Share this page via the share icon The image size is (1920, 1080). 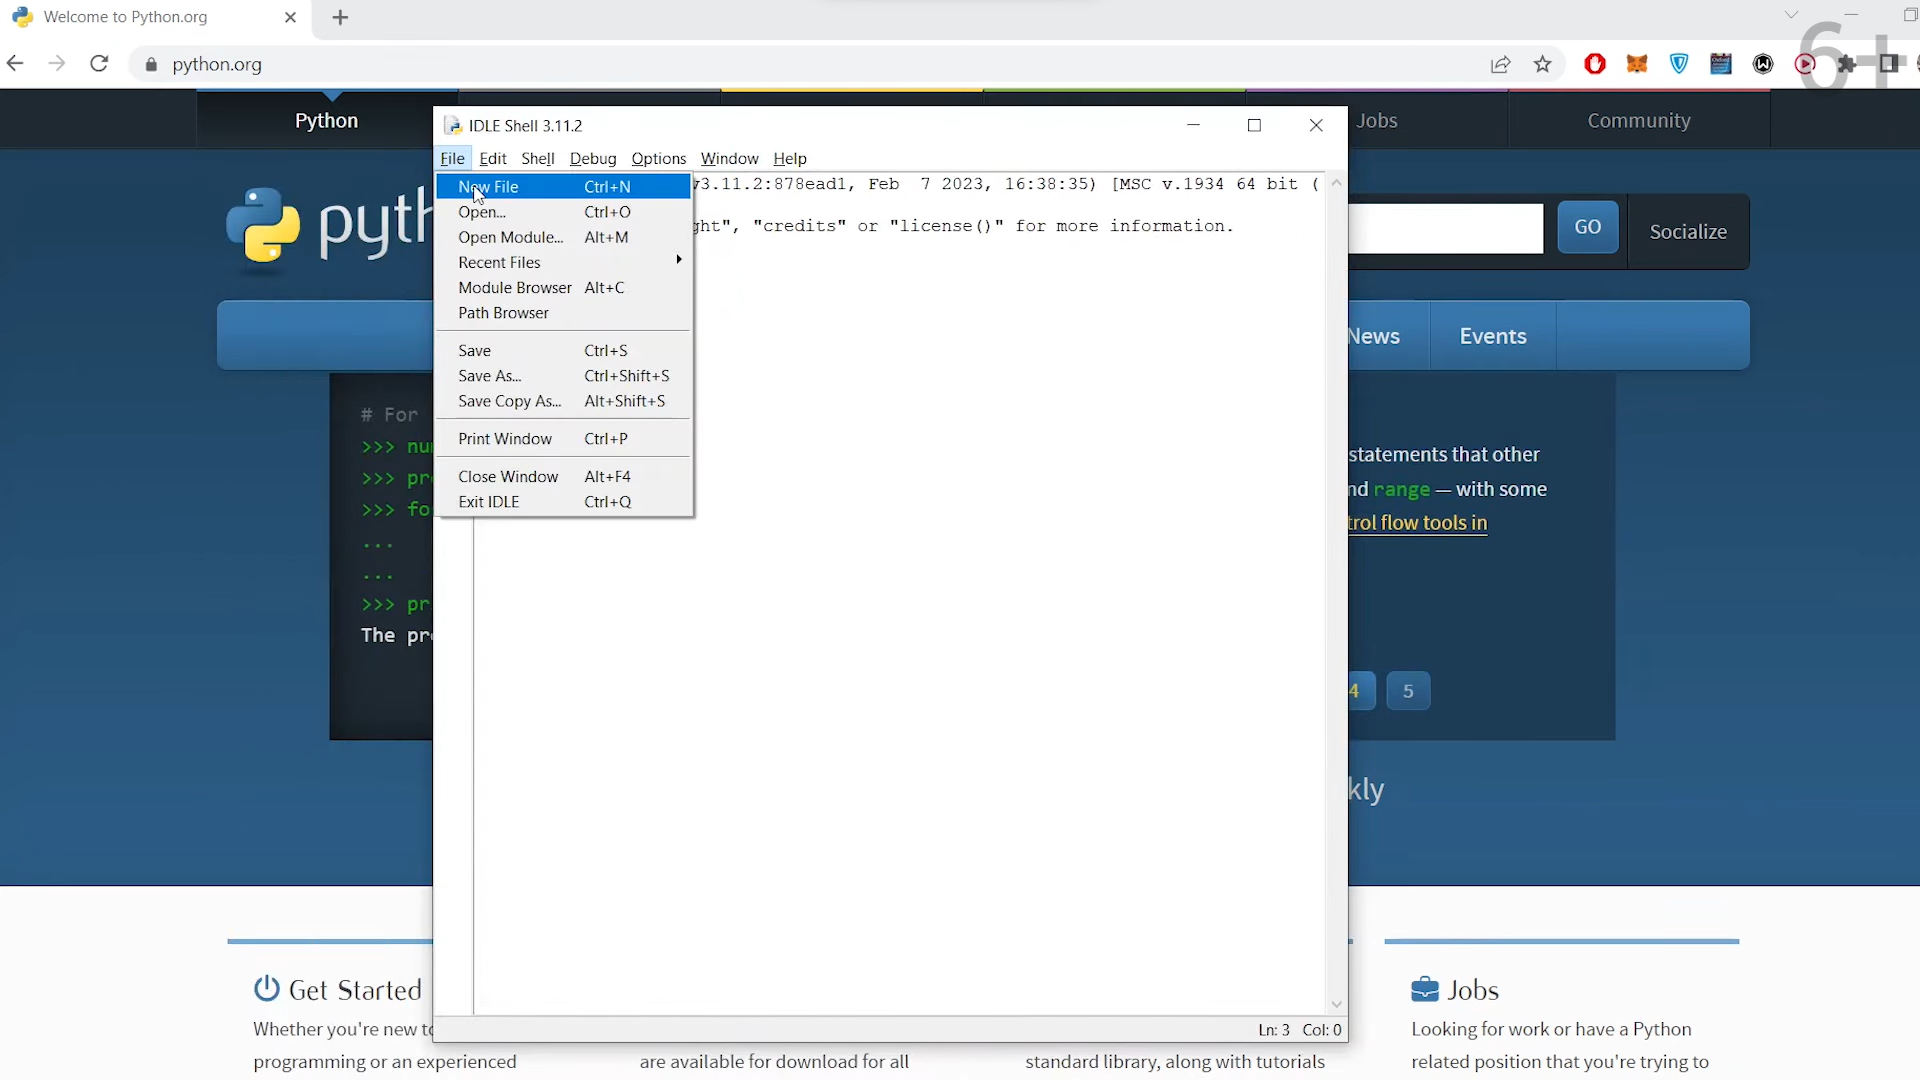[x=1500, y=65]
